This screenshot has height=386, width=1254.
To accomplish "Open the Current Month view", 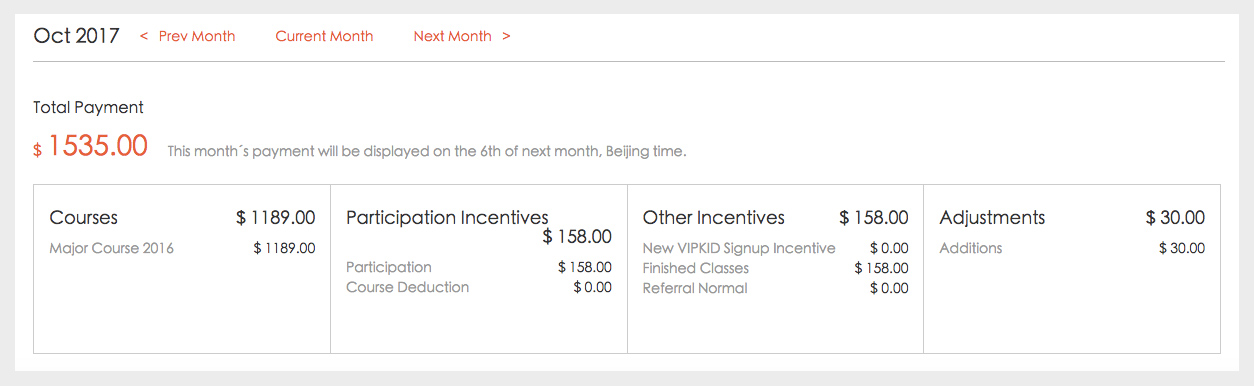I will [324, 36].
